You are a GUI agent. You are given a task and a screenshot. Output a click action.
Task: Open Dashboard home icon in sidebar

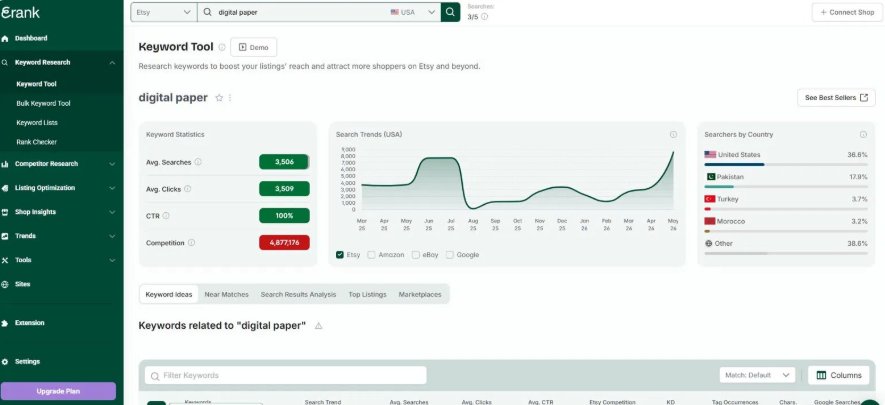tap(5, 38)
